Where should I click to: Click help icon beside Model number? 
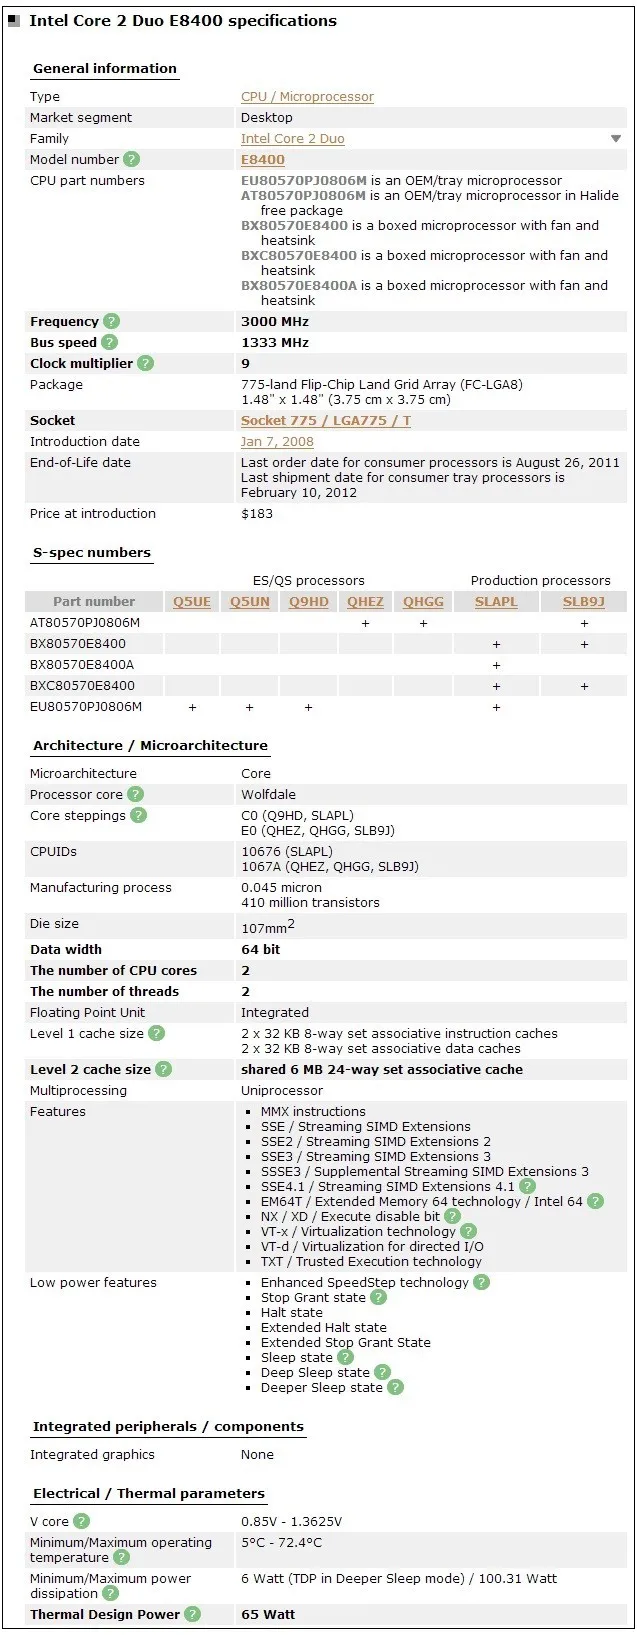click(132, 159)
